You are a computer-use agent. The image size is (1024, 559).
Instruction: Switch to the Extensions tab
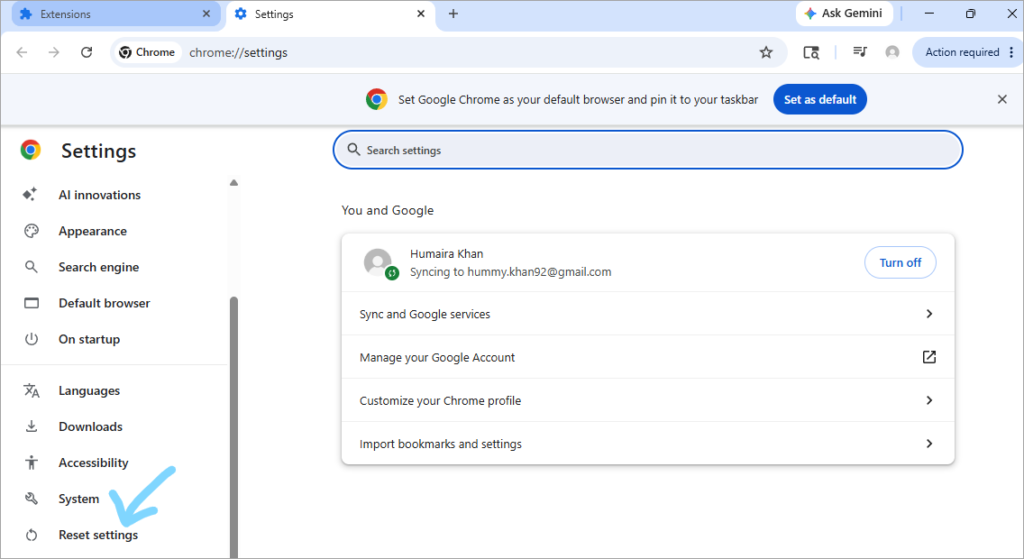point(116,14)
